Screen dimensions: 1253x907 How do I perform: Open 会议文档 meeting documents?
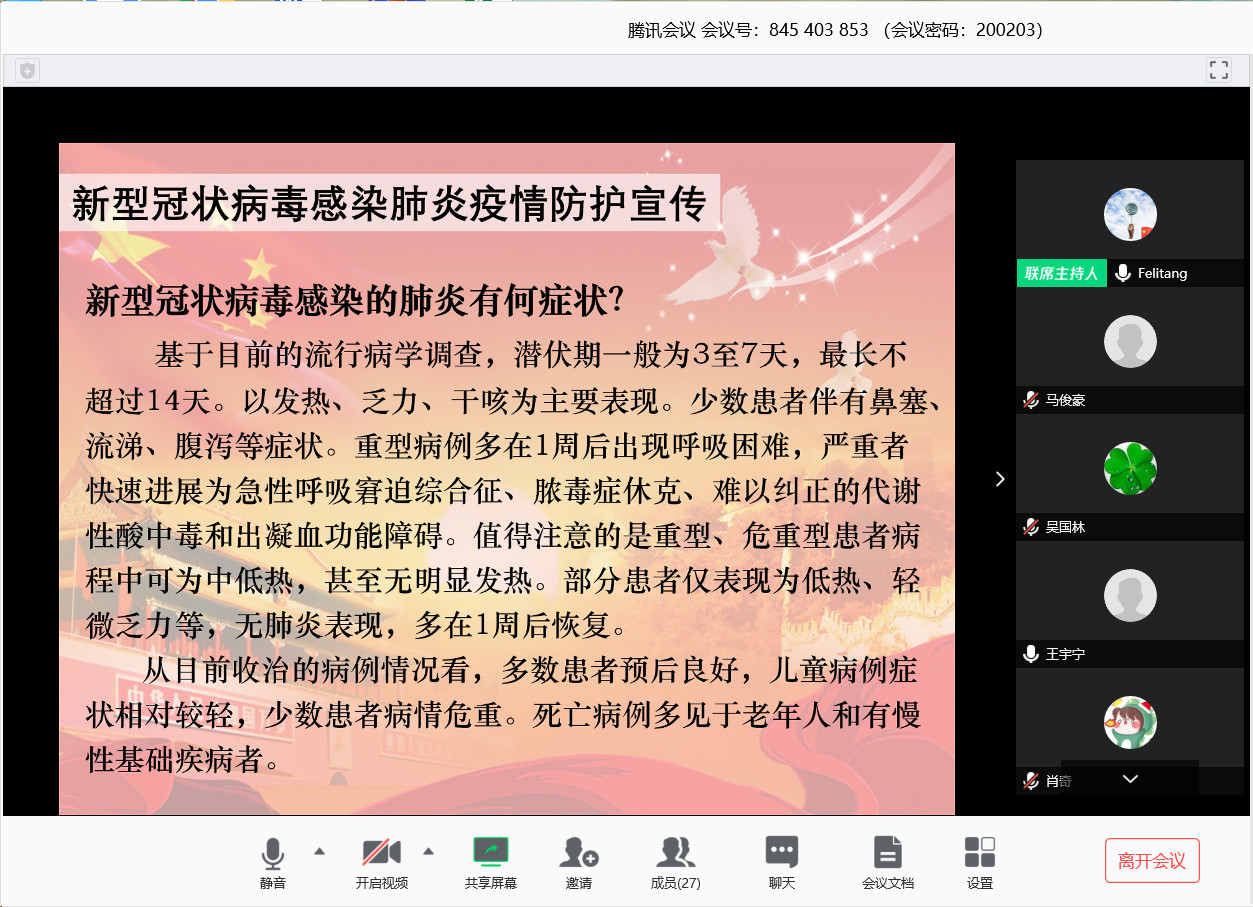pyautogui.click(x=887, y=852)
